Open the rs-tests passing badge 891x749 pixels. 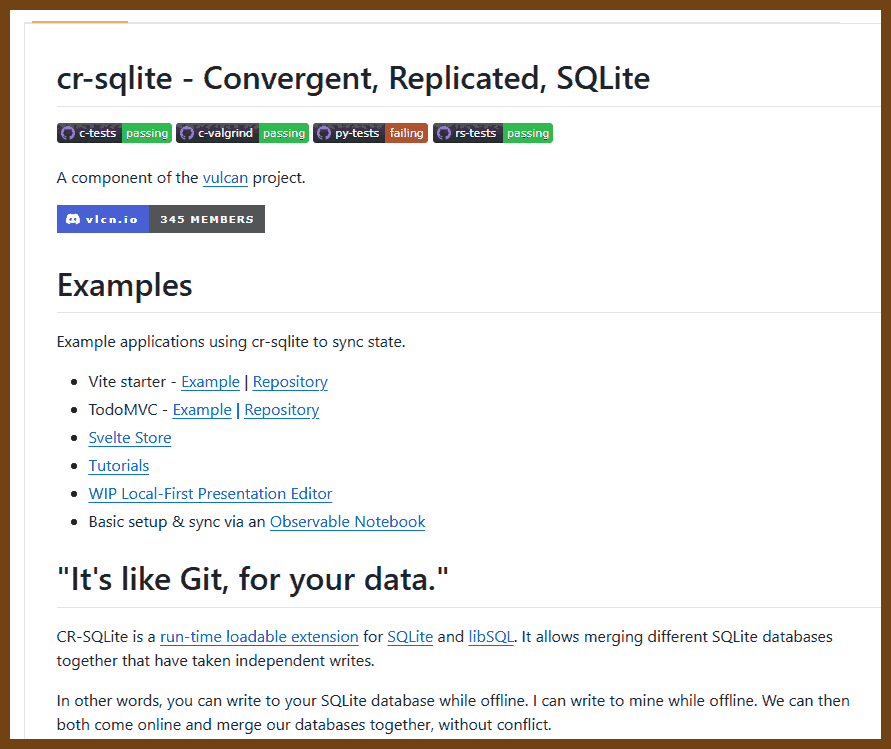(x=493, y=133)
